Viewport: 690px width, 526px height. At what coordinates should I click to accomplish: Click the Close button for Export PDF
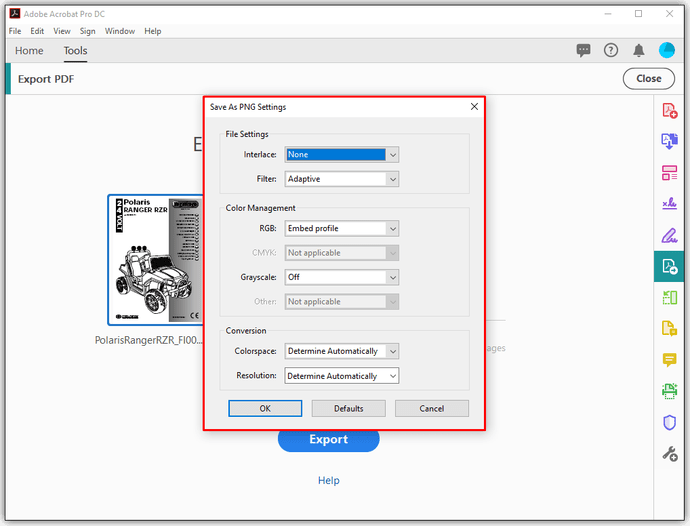coord(649,79)
